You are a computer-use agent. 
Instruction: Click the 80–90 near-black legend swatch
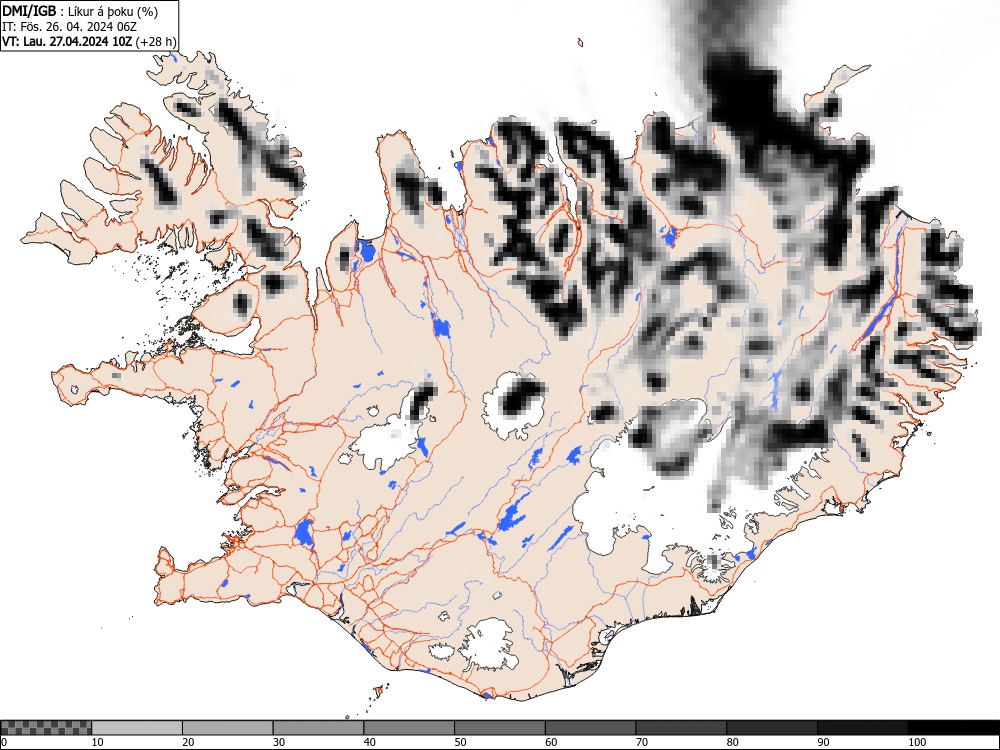772,728
